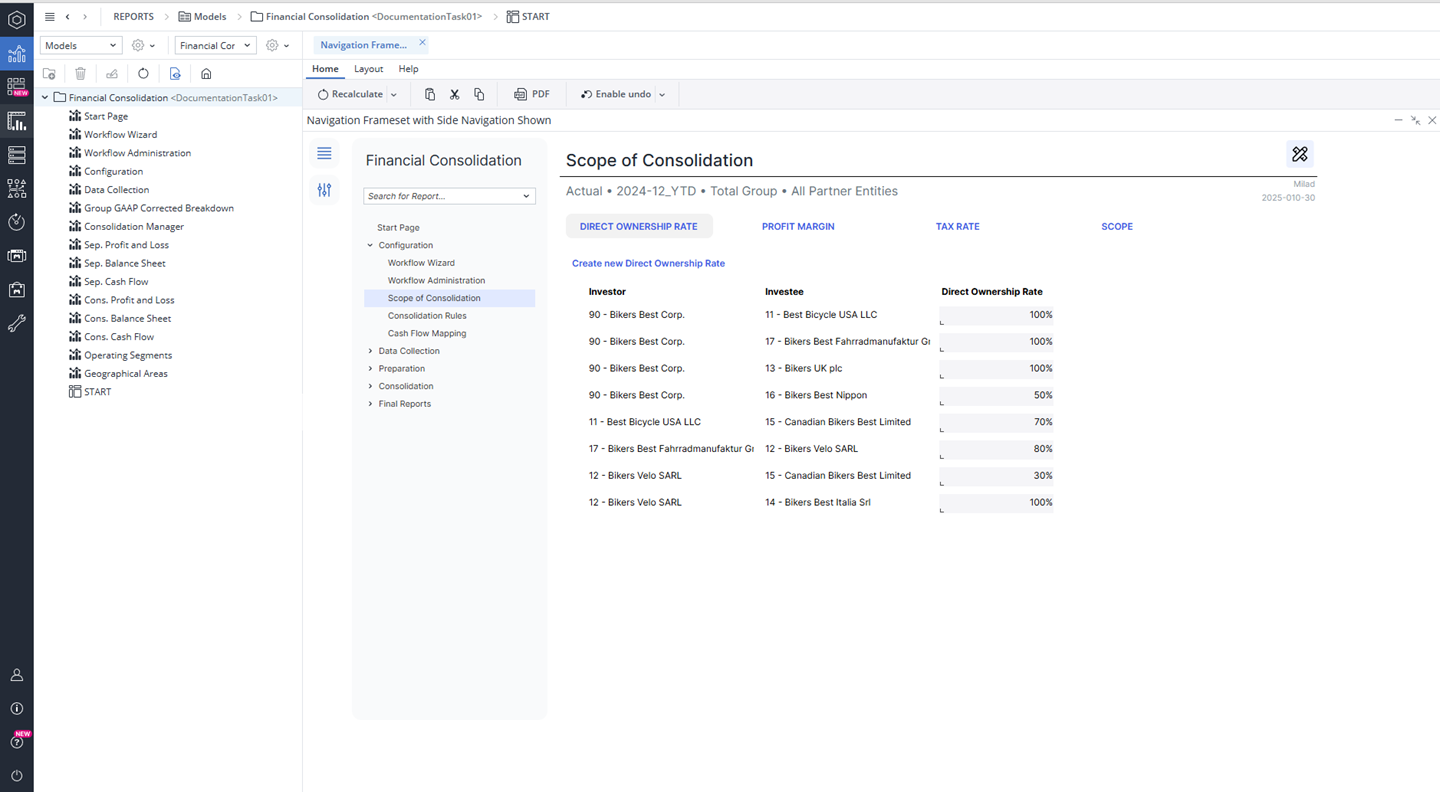Click the Search for Report field
This screenshot has height=792, width=1440.
[x=443, y=196]
